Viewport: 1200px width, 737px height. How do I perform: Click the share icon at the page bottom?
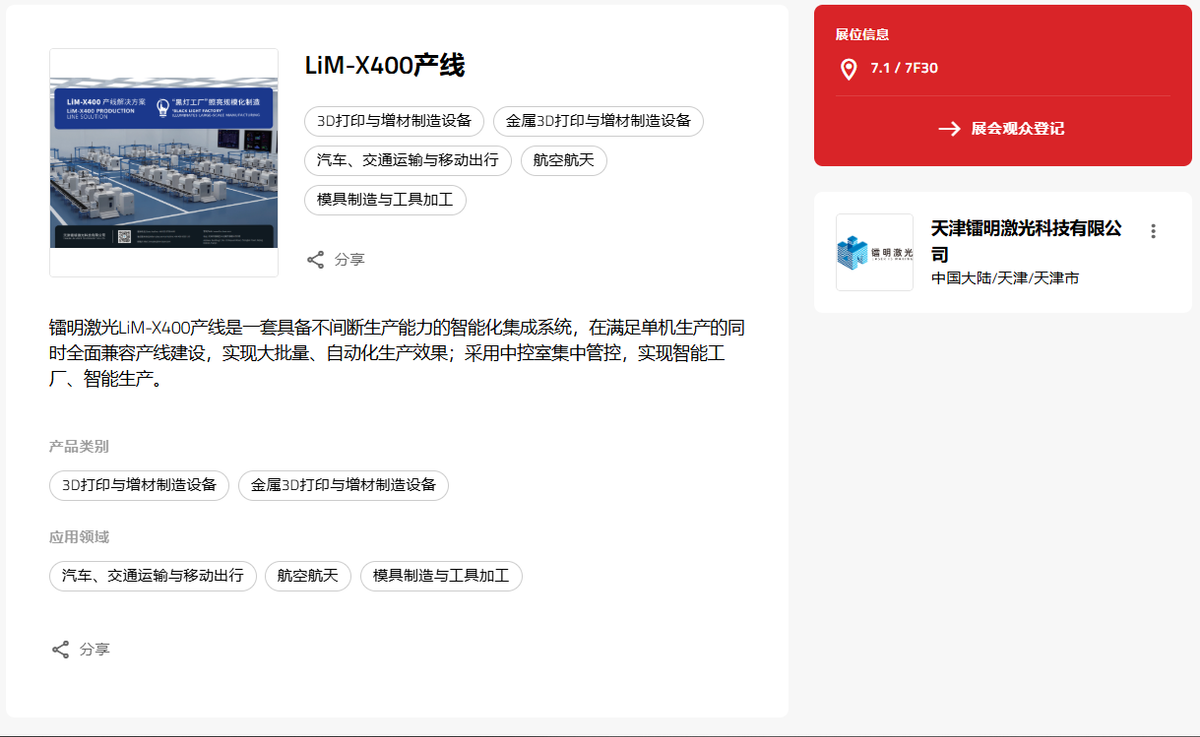coord(61,650)
